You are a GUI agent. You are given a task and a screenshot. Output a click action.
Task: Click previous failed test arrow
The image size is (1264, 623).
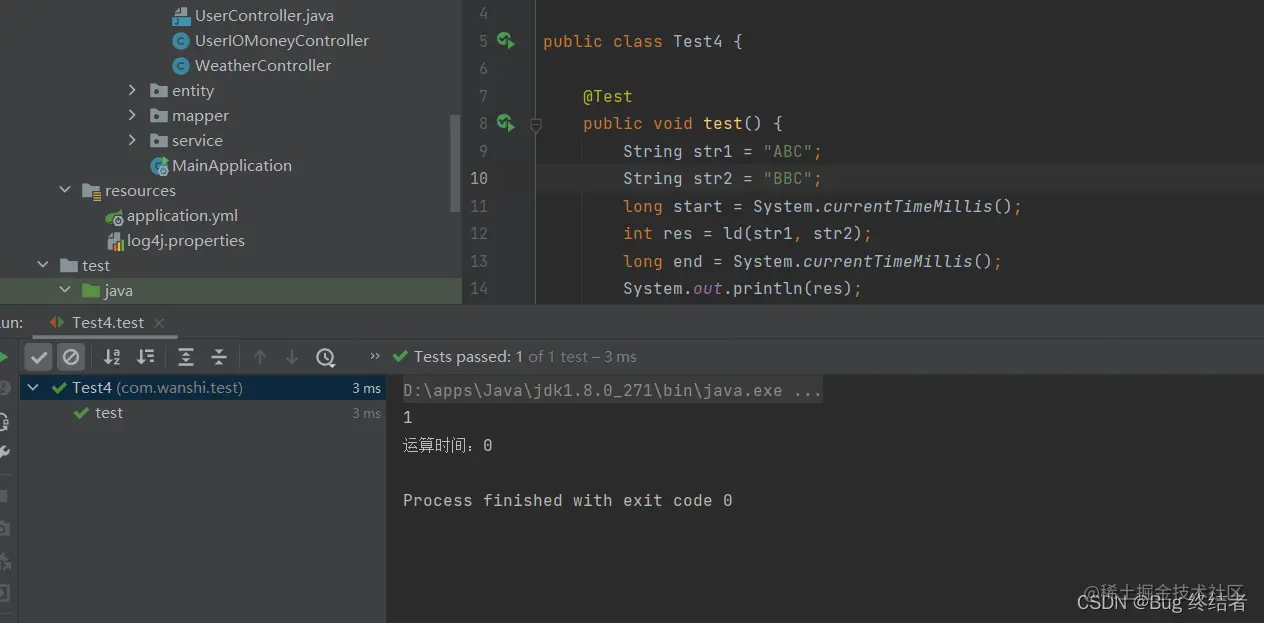(x=260, y=357)
